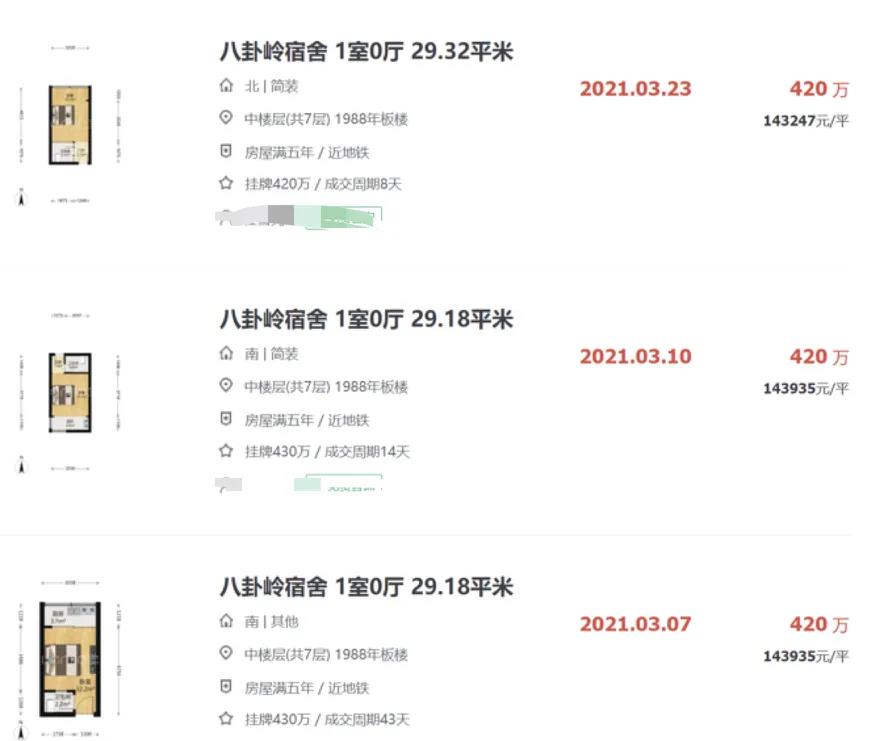Open the "八卦岭宿舍 1室0厅 29.32平米" title
The image size is (888, 741).
click(x=366, y=51)
